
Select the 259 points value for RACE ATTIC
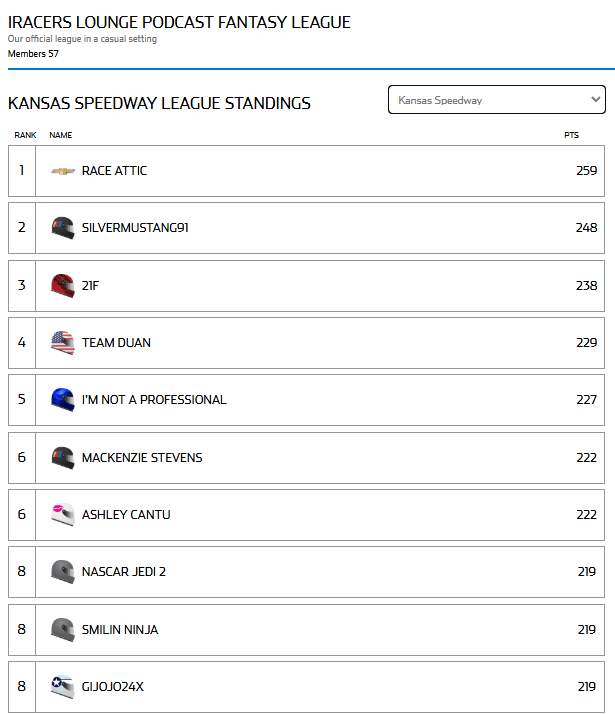(586, 171)
